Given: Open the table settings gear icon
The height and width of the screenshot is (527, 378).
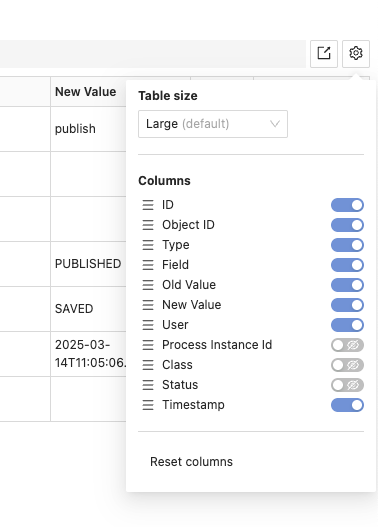Looking at the screenshot, I should 356,54.
